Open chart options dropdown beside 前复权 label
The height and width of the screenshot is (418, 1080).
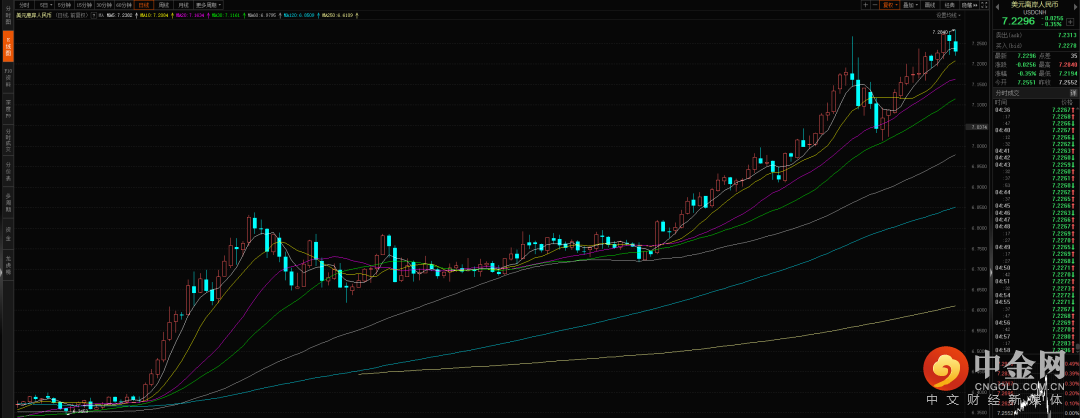coord(94,15)
